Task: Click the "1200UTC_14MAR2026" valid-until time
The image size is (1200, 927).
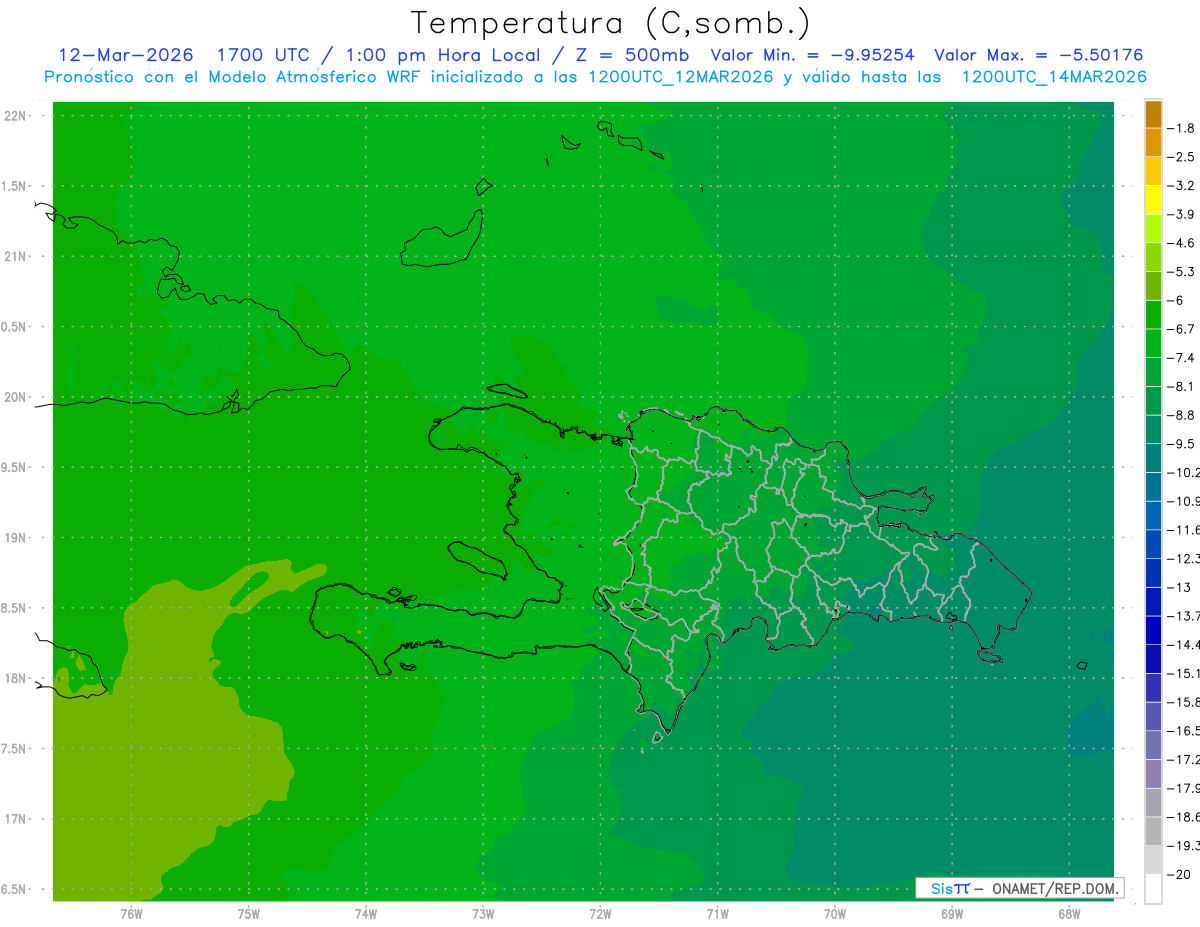Action: pyautogui.click(x=1054, y=77)
